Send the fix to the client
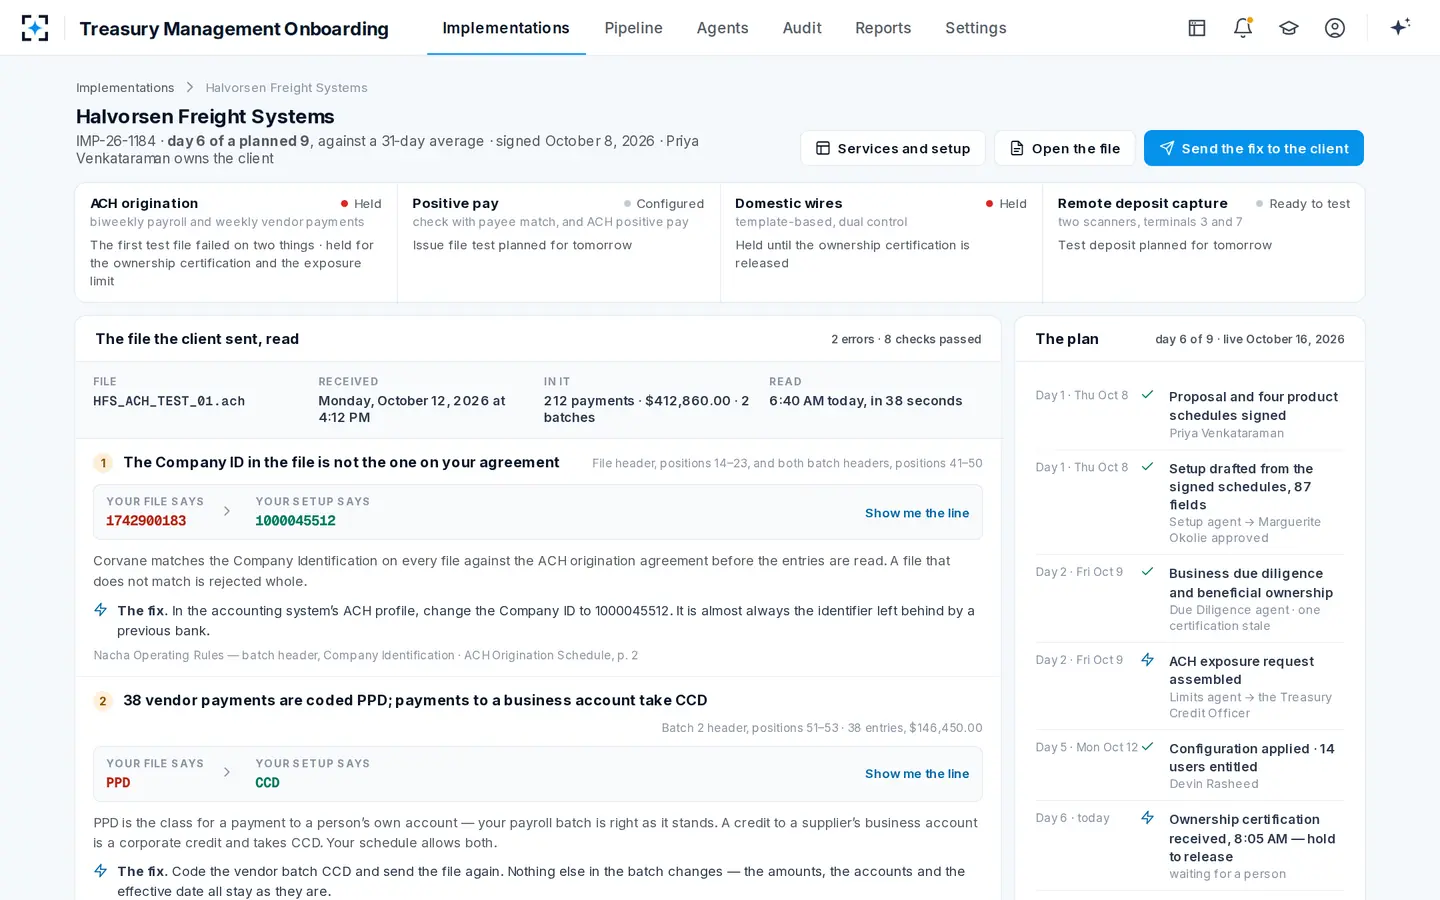Viewport: 1440px width, 900px height. point(1254,148)
